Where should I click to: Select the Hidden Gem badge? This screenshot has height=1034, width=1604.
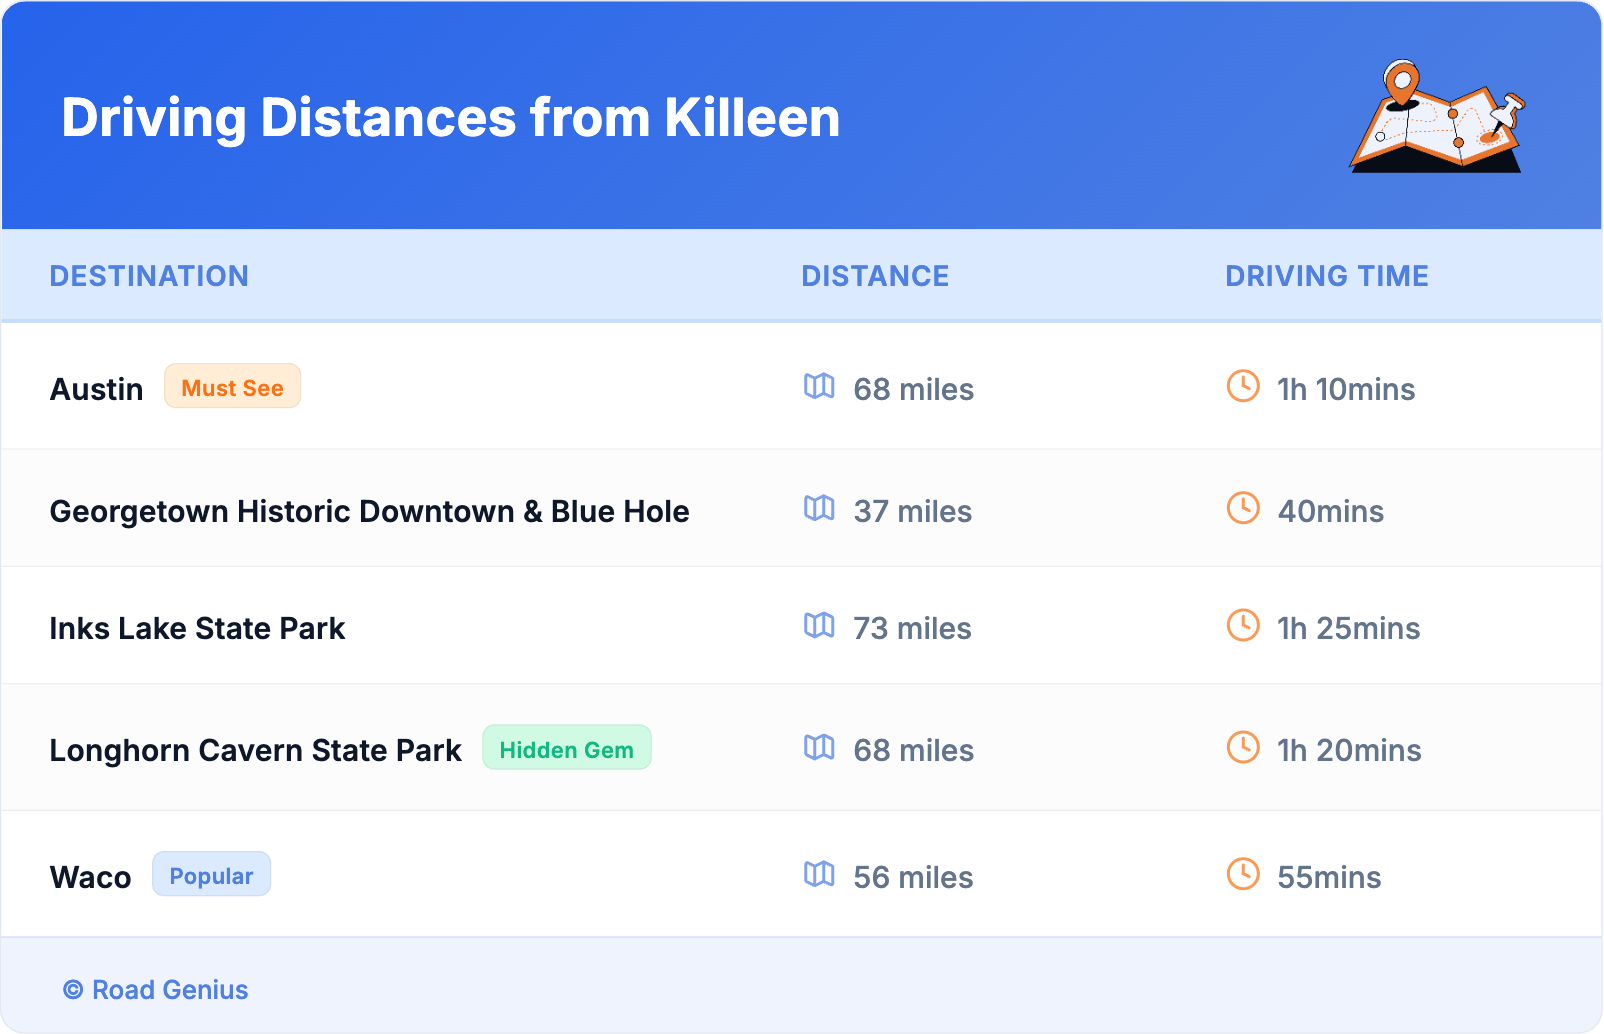point(566,748)
